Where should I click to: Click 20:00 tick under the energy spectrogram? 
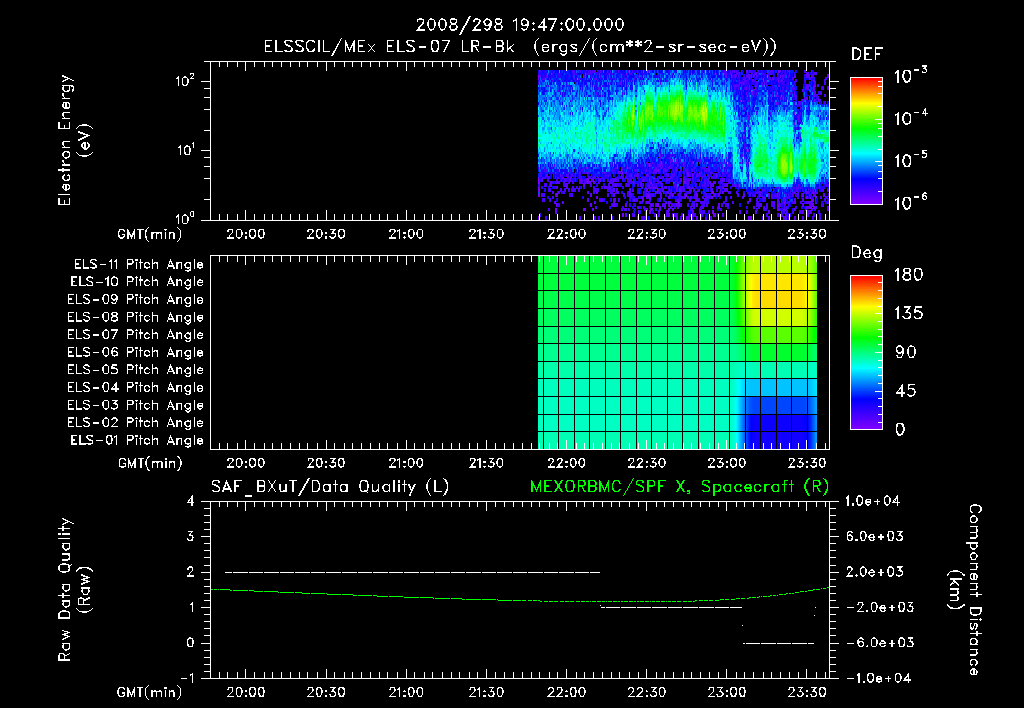coord(246,234)
